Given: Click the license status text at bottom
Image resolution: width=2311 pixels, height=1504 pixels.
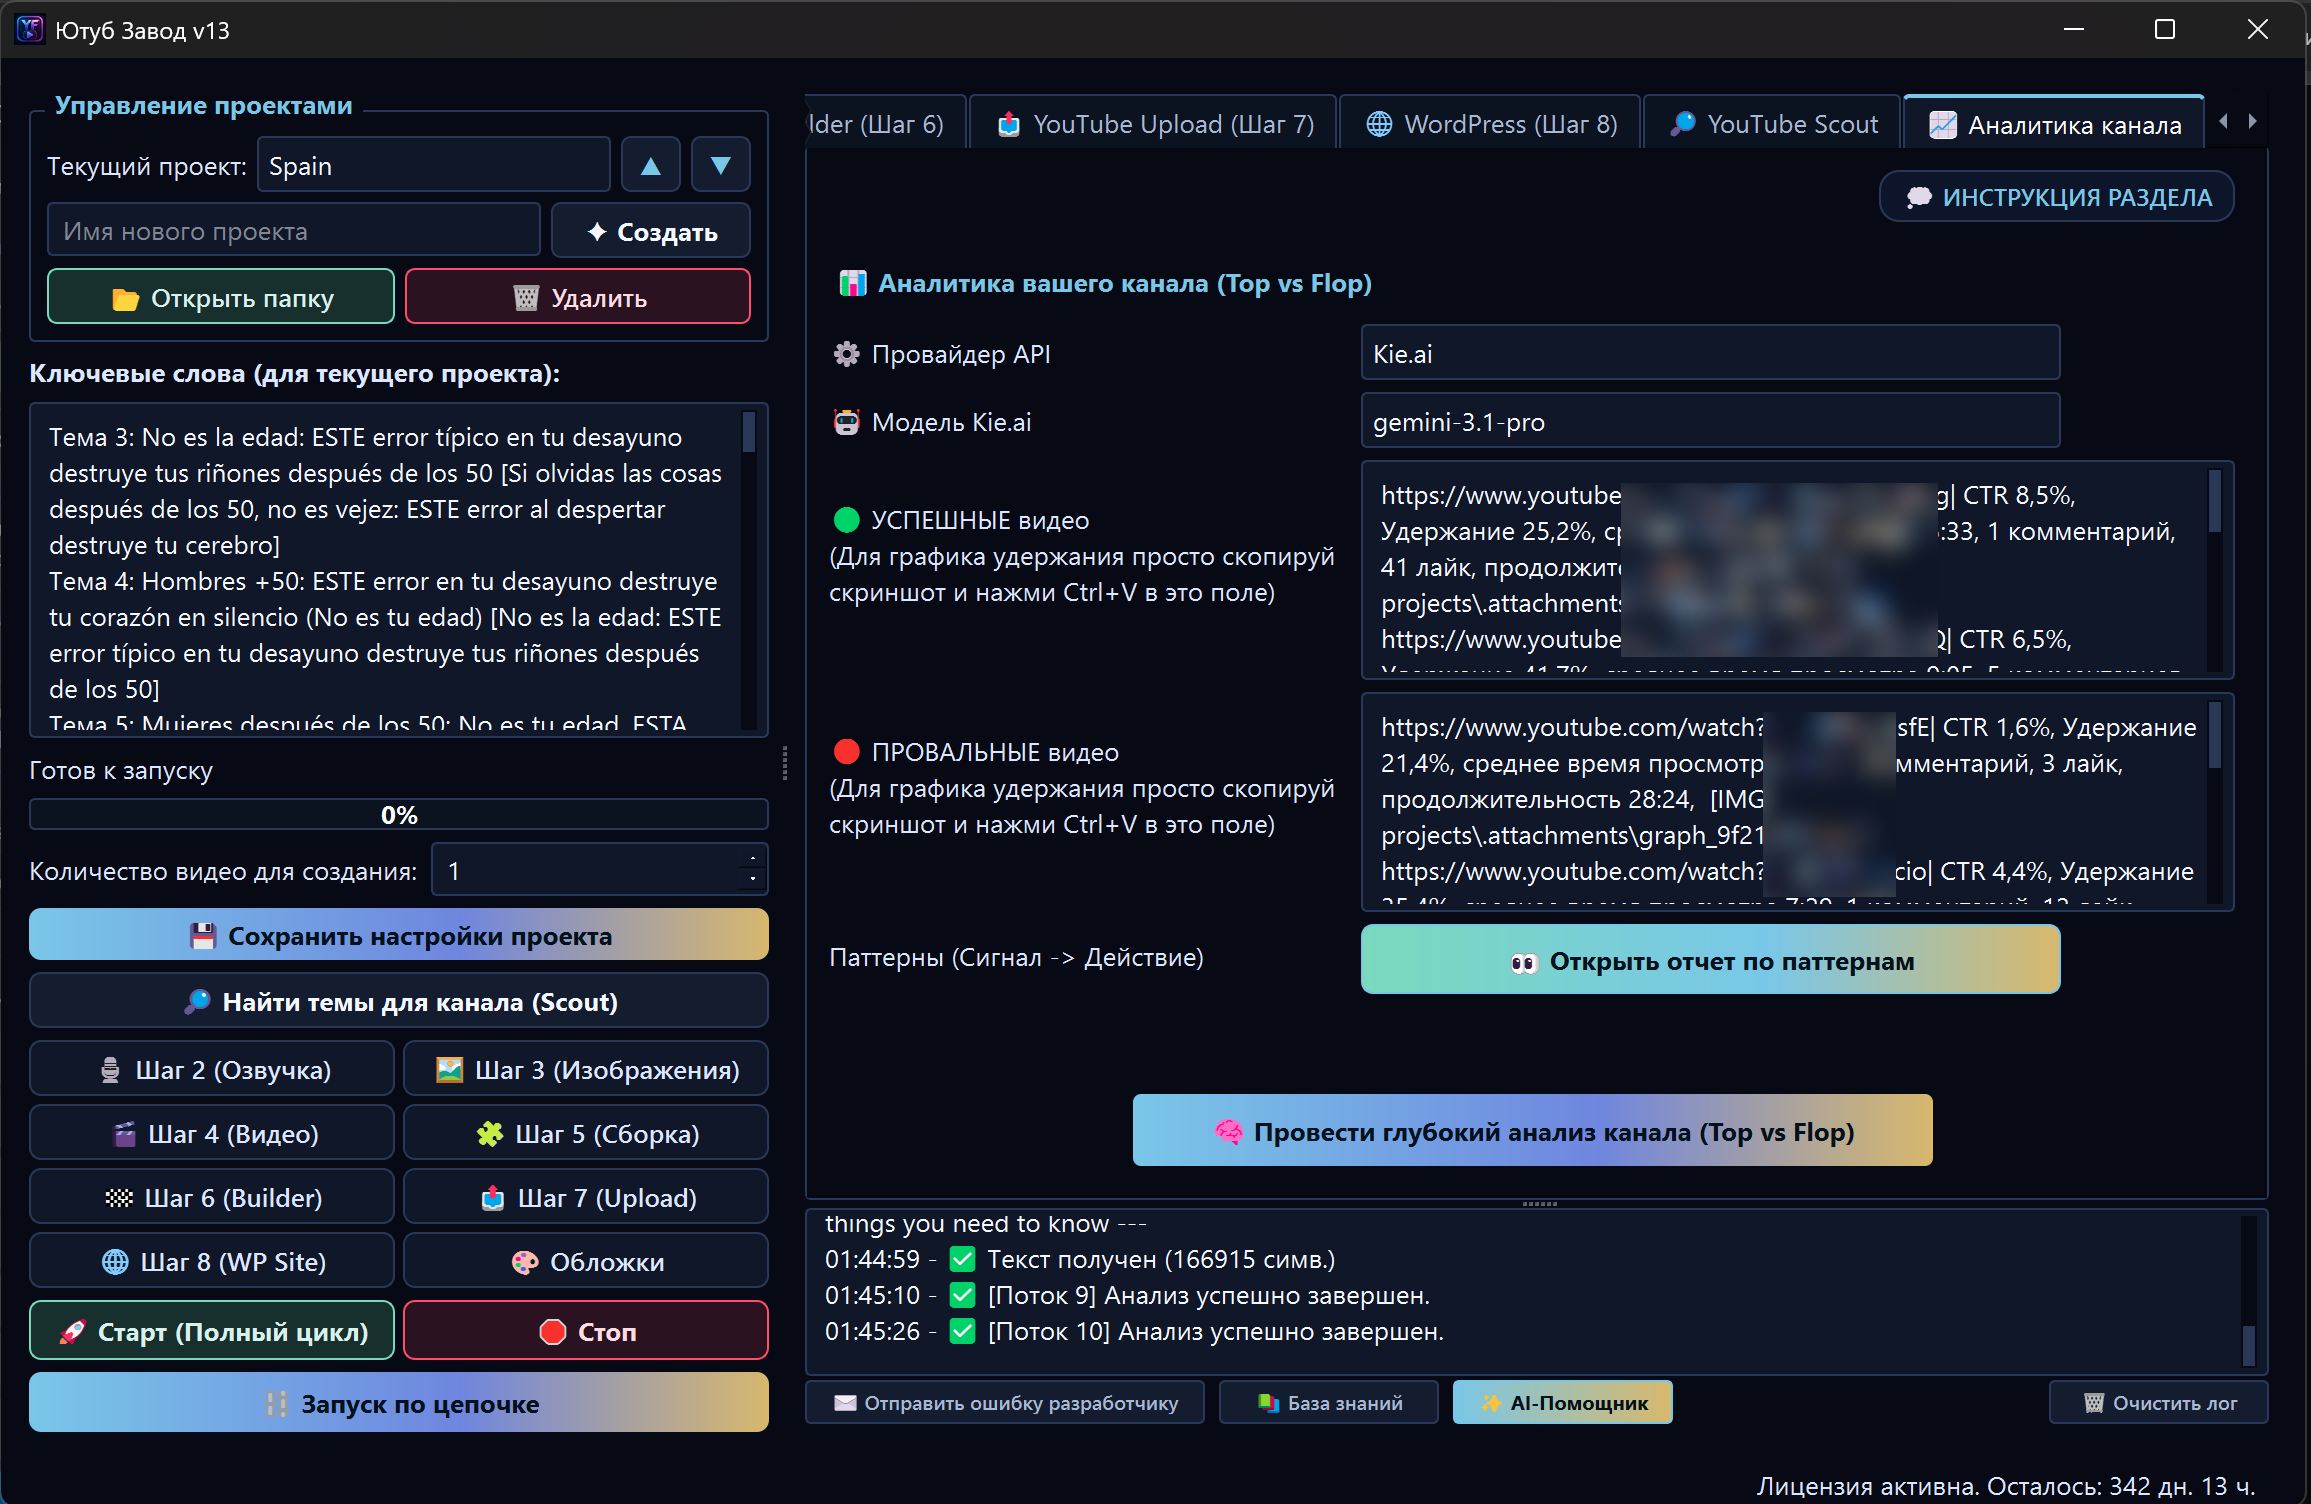Looking at the screenshot, I should click(2006, 1486).
